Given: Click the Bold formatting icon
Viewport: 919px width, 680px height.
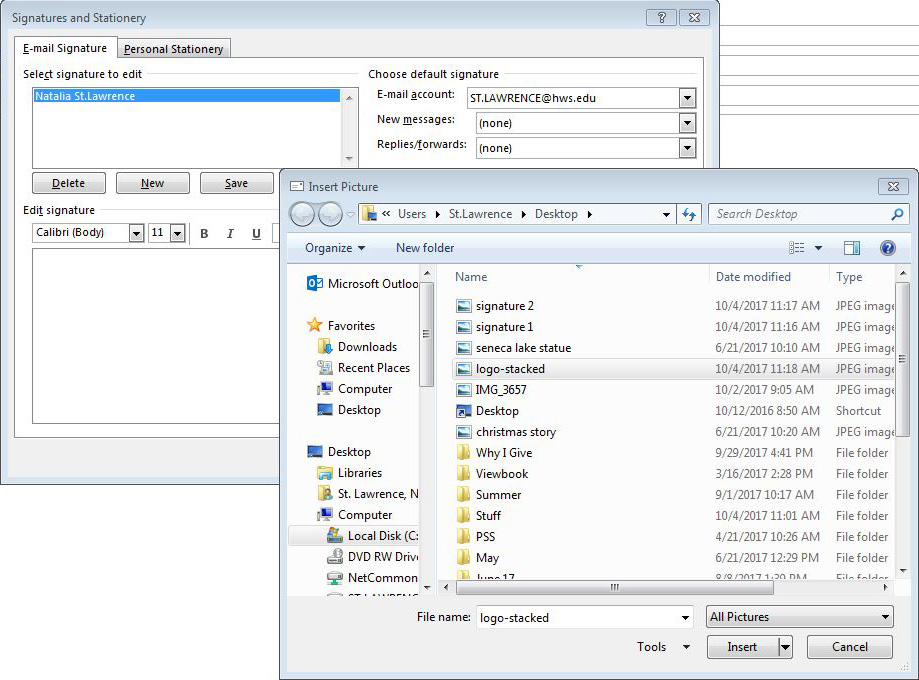Looking at the screenshot, I should click(204, 233).
